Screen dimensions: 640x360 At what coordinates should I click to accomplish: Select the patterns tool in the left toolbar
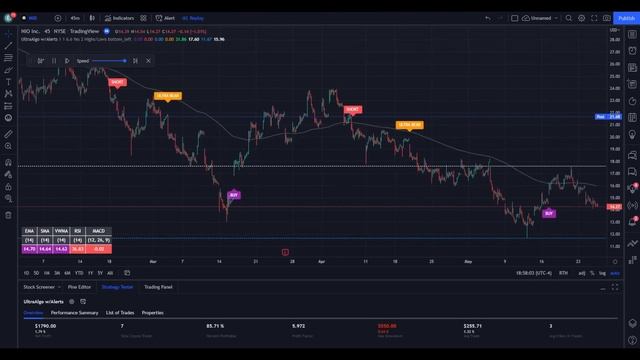click(8, 94)
